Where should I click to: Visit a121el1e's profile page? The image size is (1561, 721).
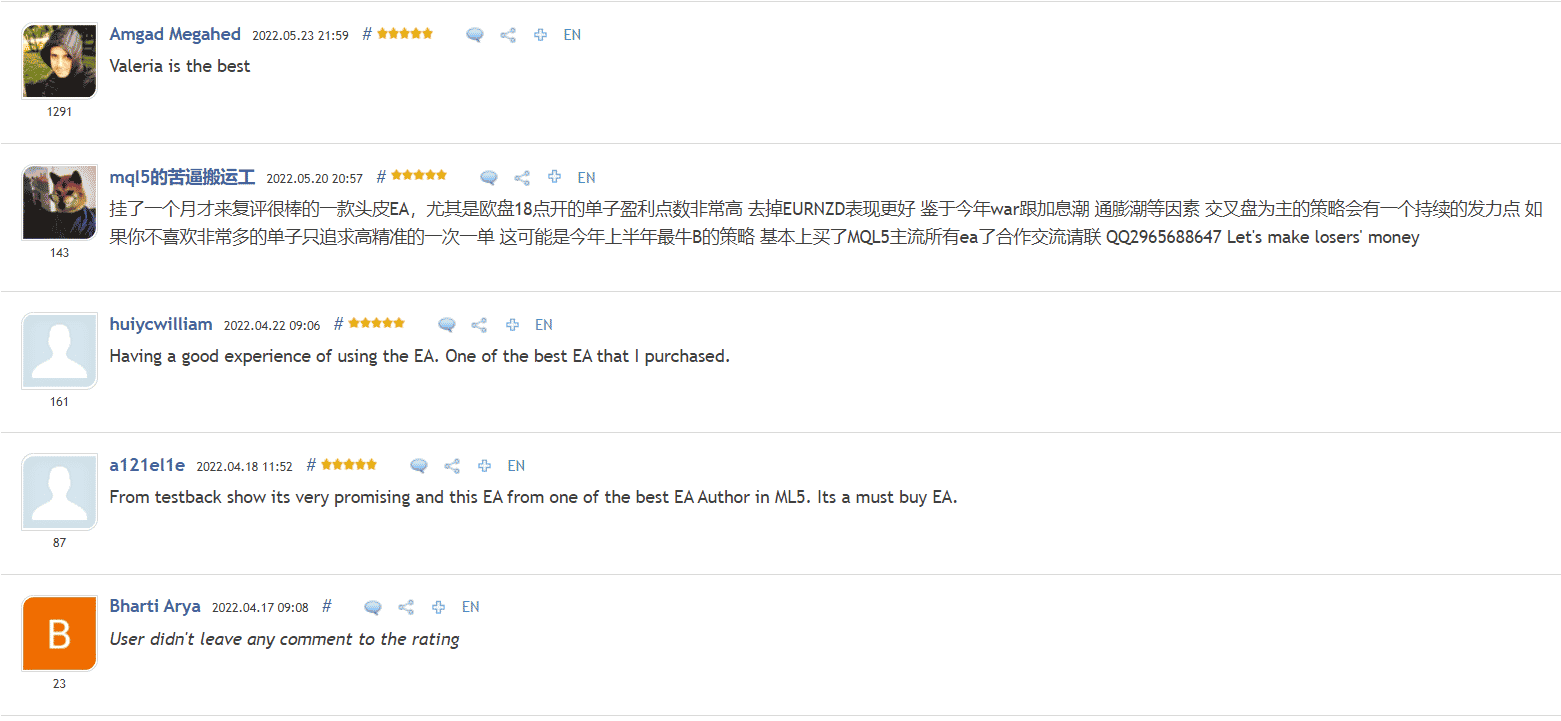(x=147, y=465)
